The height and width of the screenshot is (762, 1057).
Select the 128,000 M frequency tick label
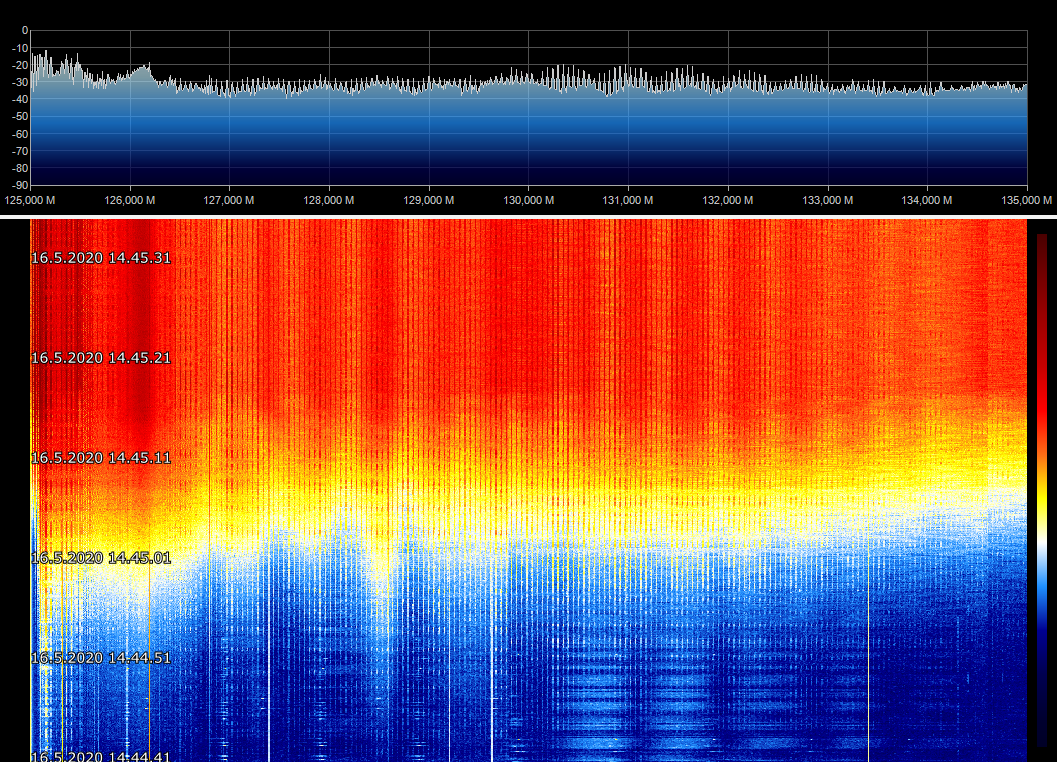[x=329, y=200]
